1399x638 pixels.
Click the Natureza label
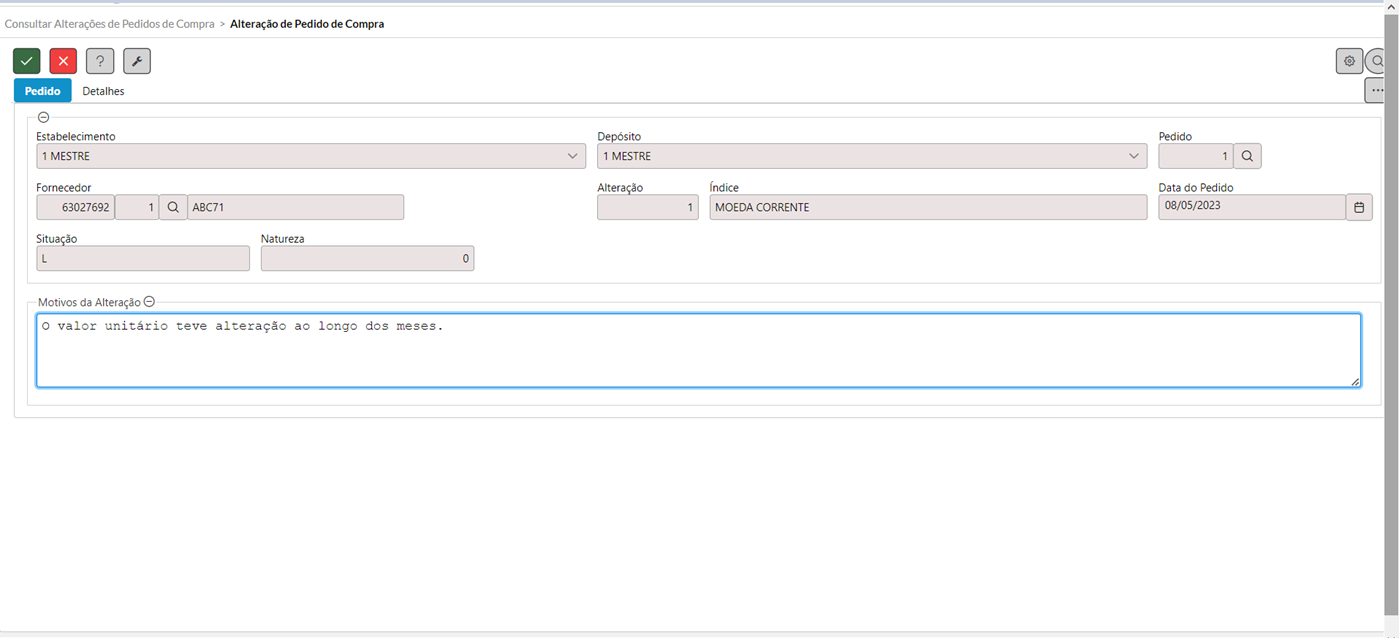coord(283,239)
